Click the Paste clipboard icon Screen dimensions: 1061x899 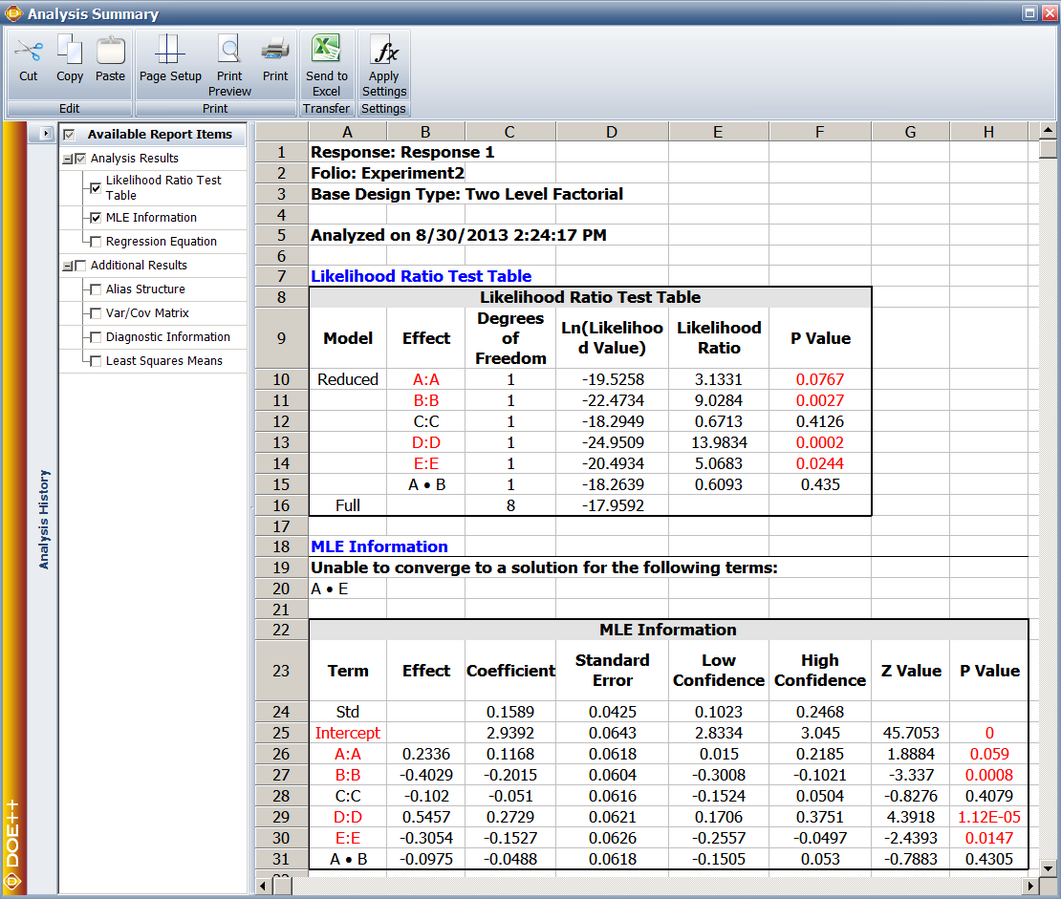[x=110, y=51]
